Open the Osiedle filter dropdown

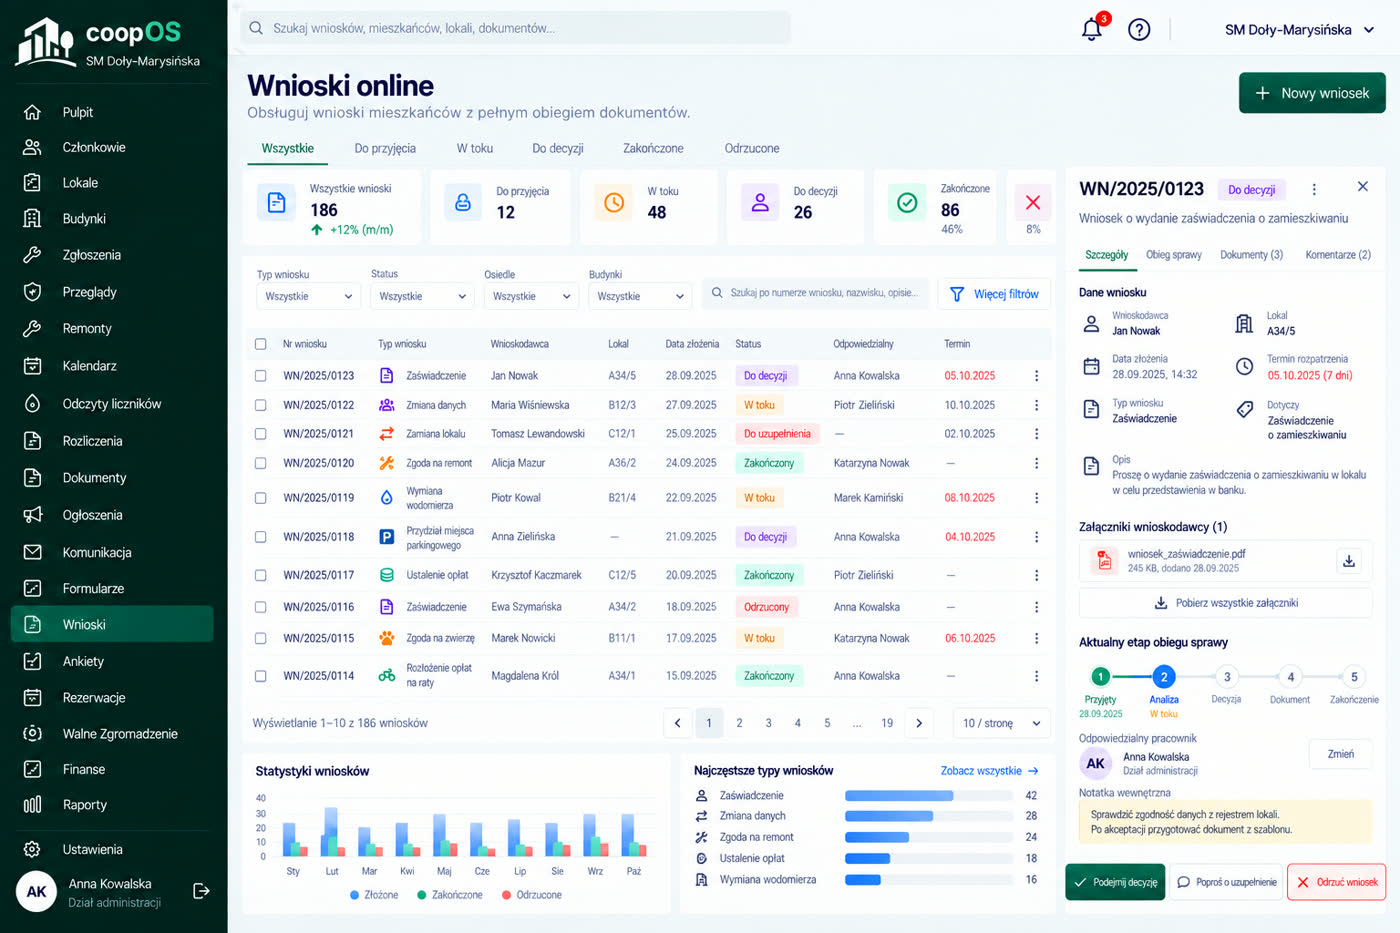532,296
